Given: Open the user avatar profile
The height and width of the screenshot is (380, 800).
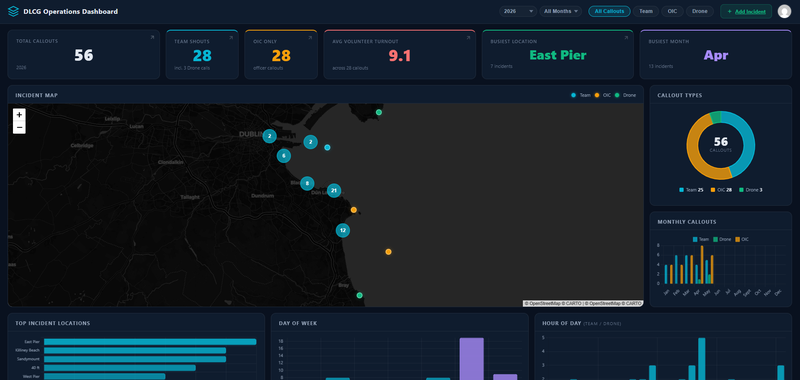Looking at the screenshot, I should pyautogui.click(x=784, y=11).
